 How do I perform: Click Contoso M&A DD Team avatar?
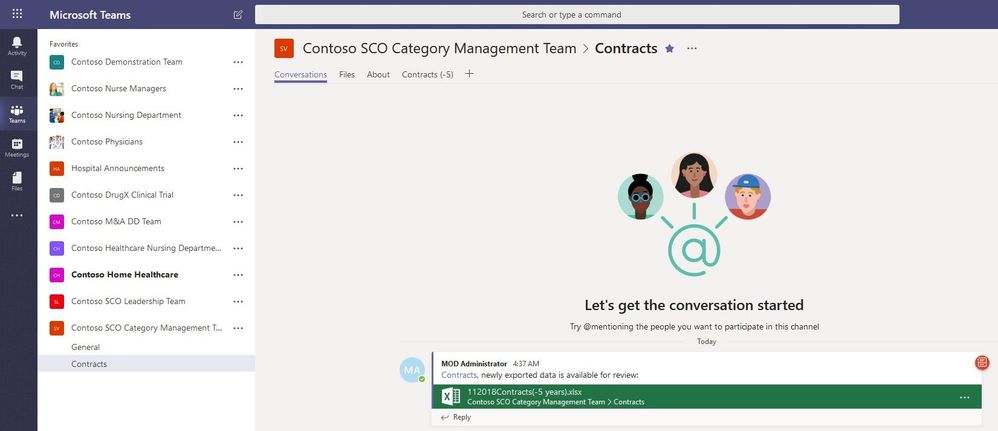coord(57,222)
